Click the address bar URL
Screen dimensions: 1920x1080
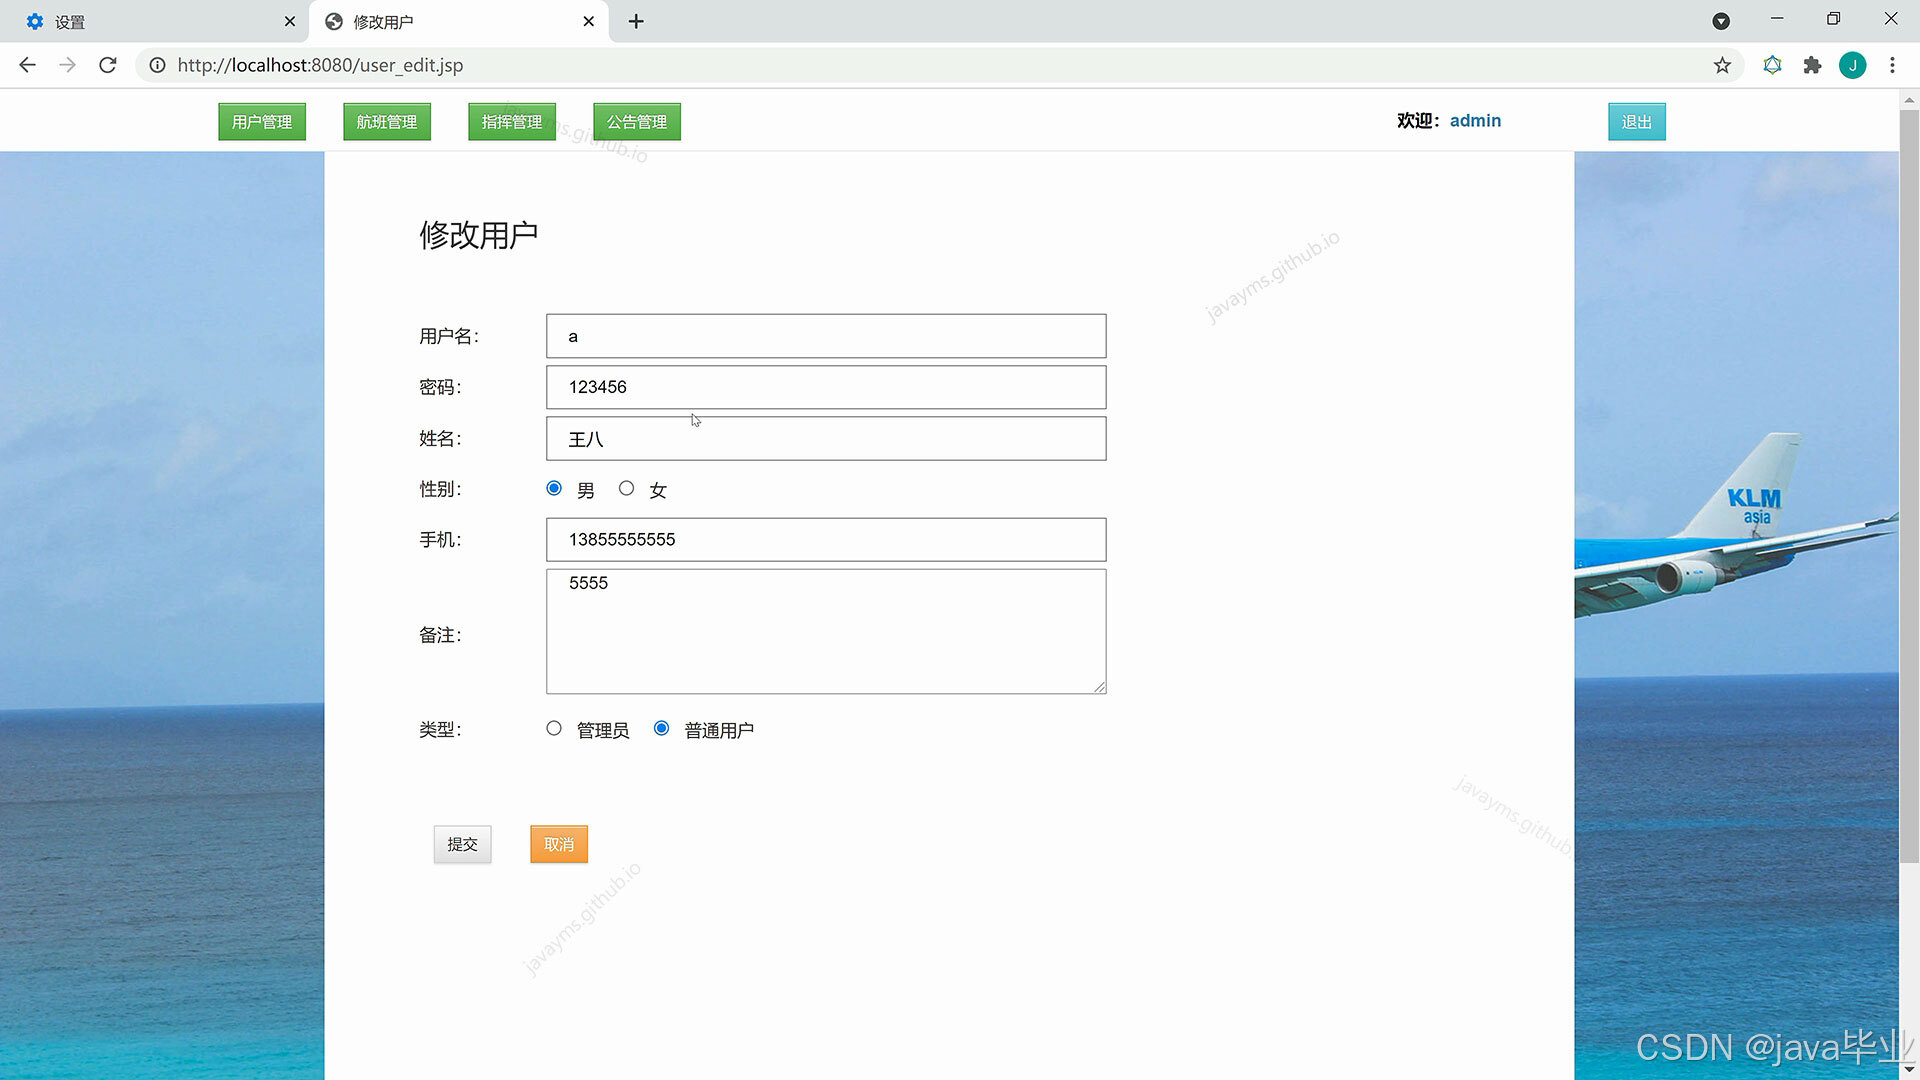coord(320,65)
